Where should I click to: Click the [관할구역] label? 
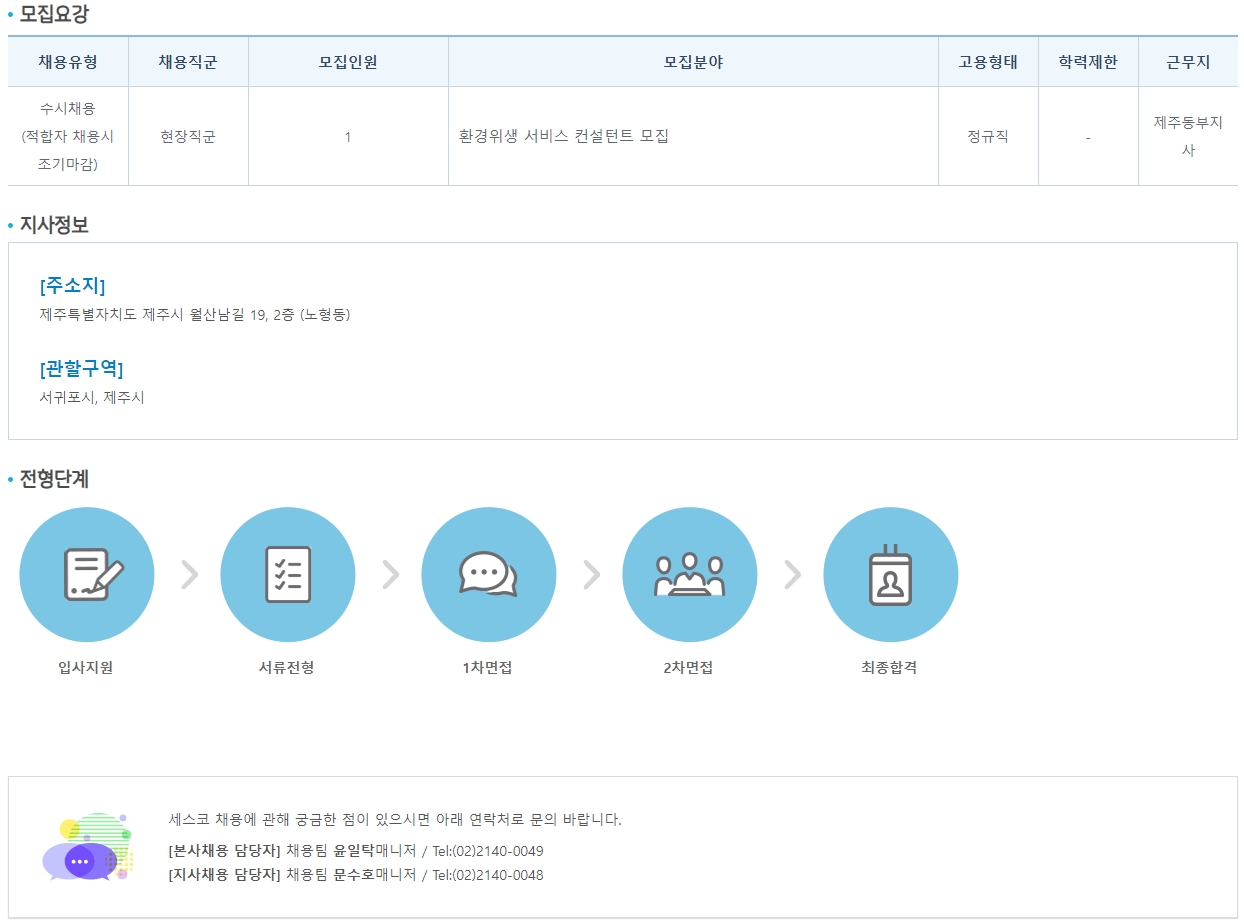tap(81, 369)
